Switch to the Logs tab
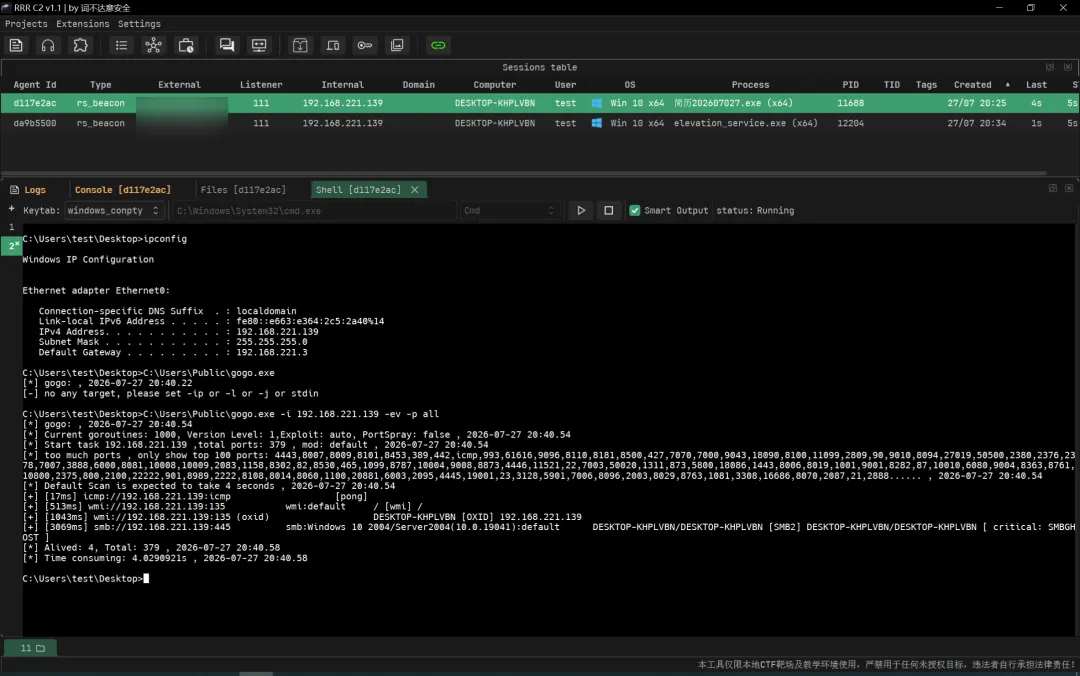The image size is (1080, 676). (28, 190)
